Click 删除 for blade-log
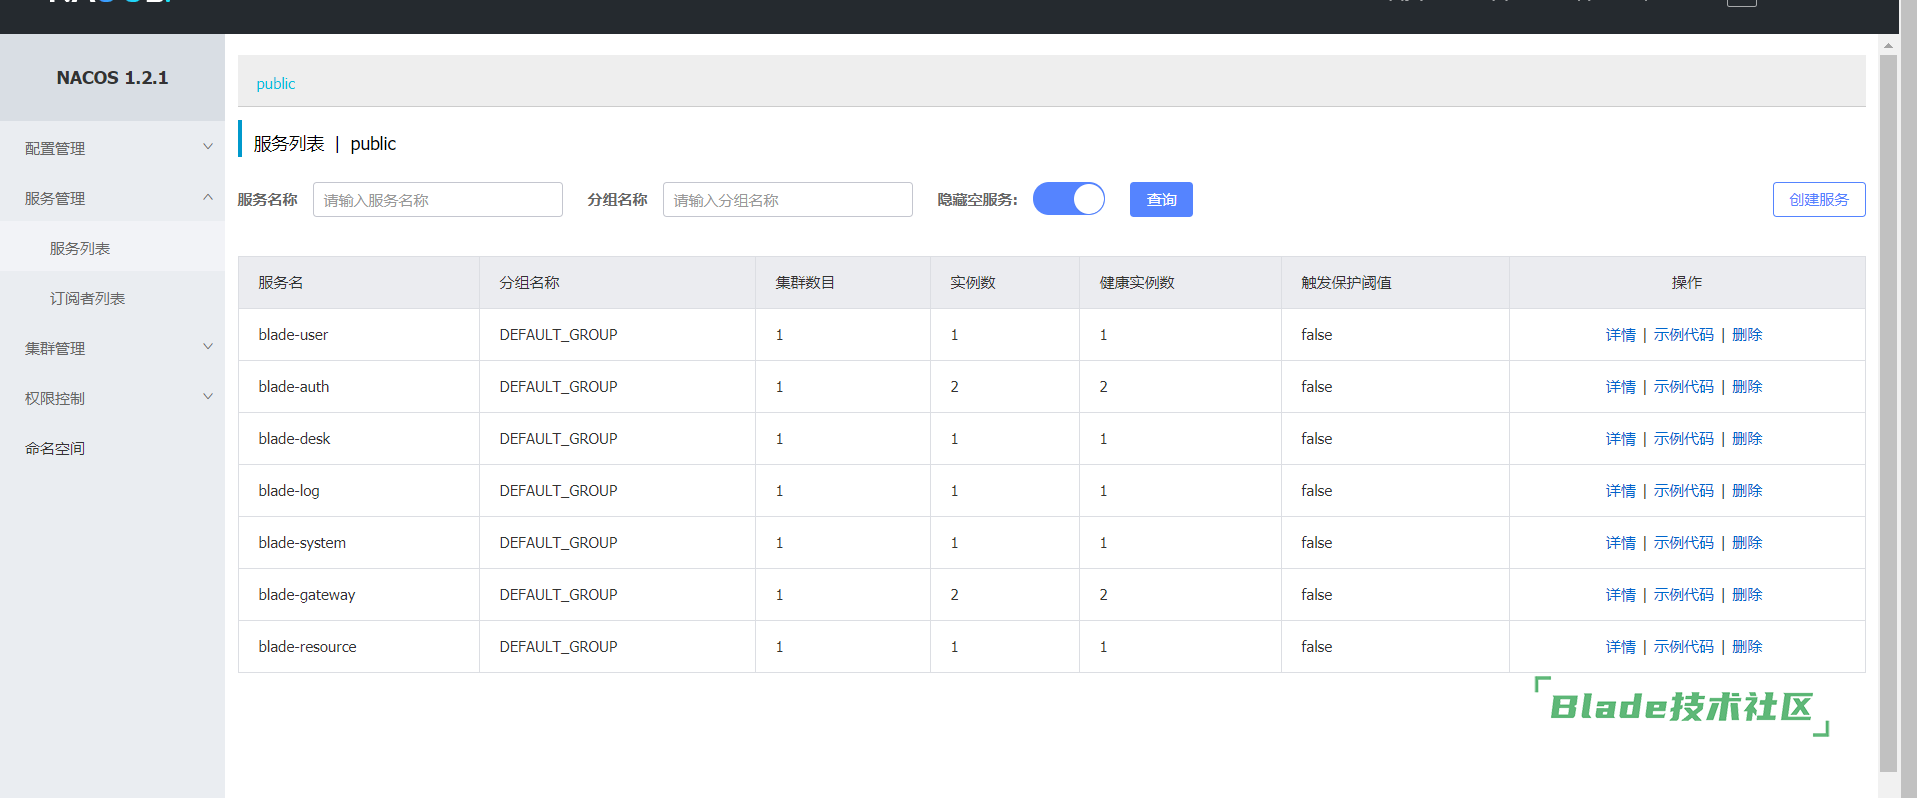Viewport: 1917px width, 798px height. (1747, 491)
